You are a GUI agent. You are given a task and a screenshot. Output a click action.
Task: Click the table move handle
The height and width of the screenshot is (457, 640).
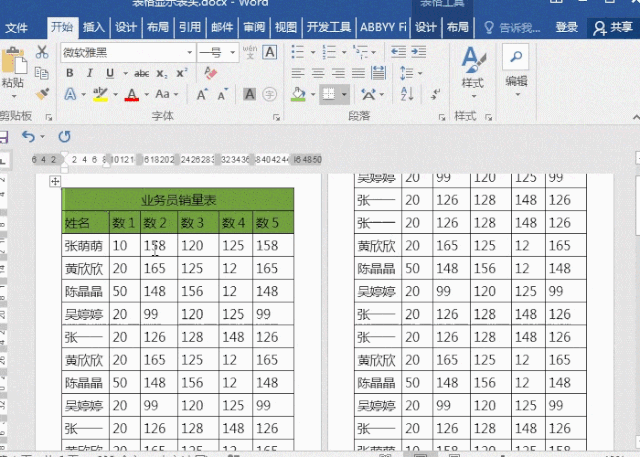[x=55, y=181]
